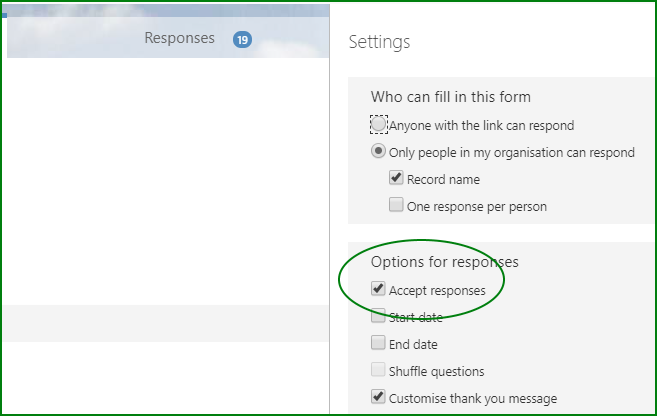This screenshot has height=416, width=657.
Task: Click the 'Accept responses' label text
Action: click(437, 291)
